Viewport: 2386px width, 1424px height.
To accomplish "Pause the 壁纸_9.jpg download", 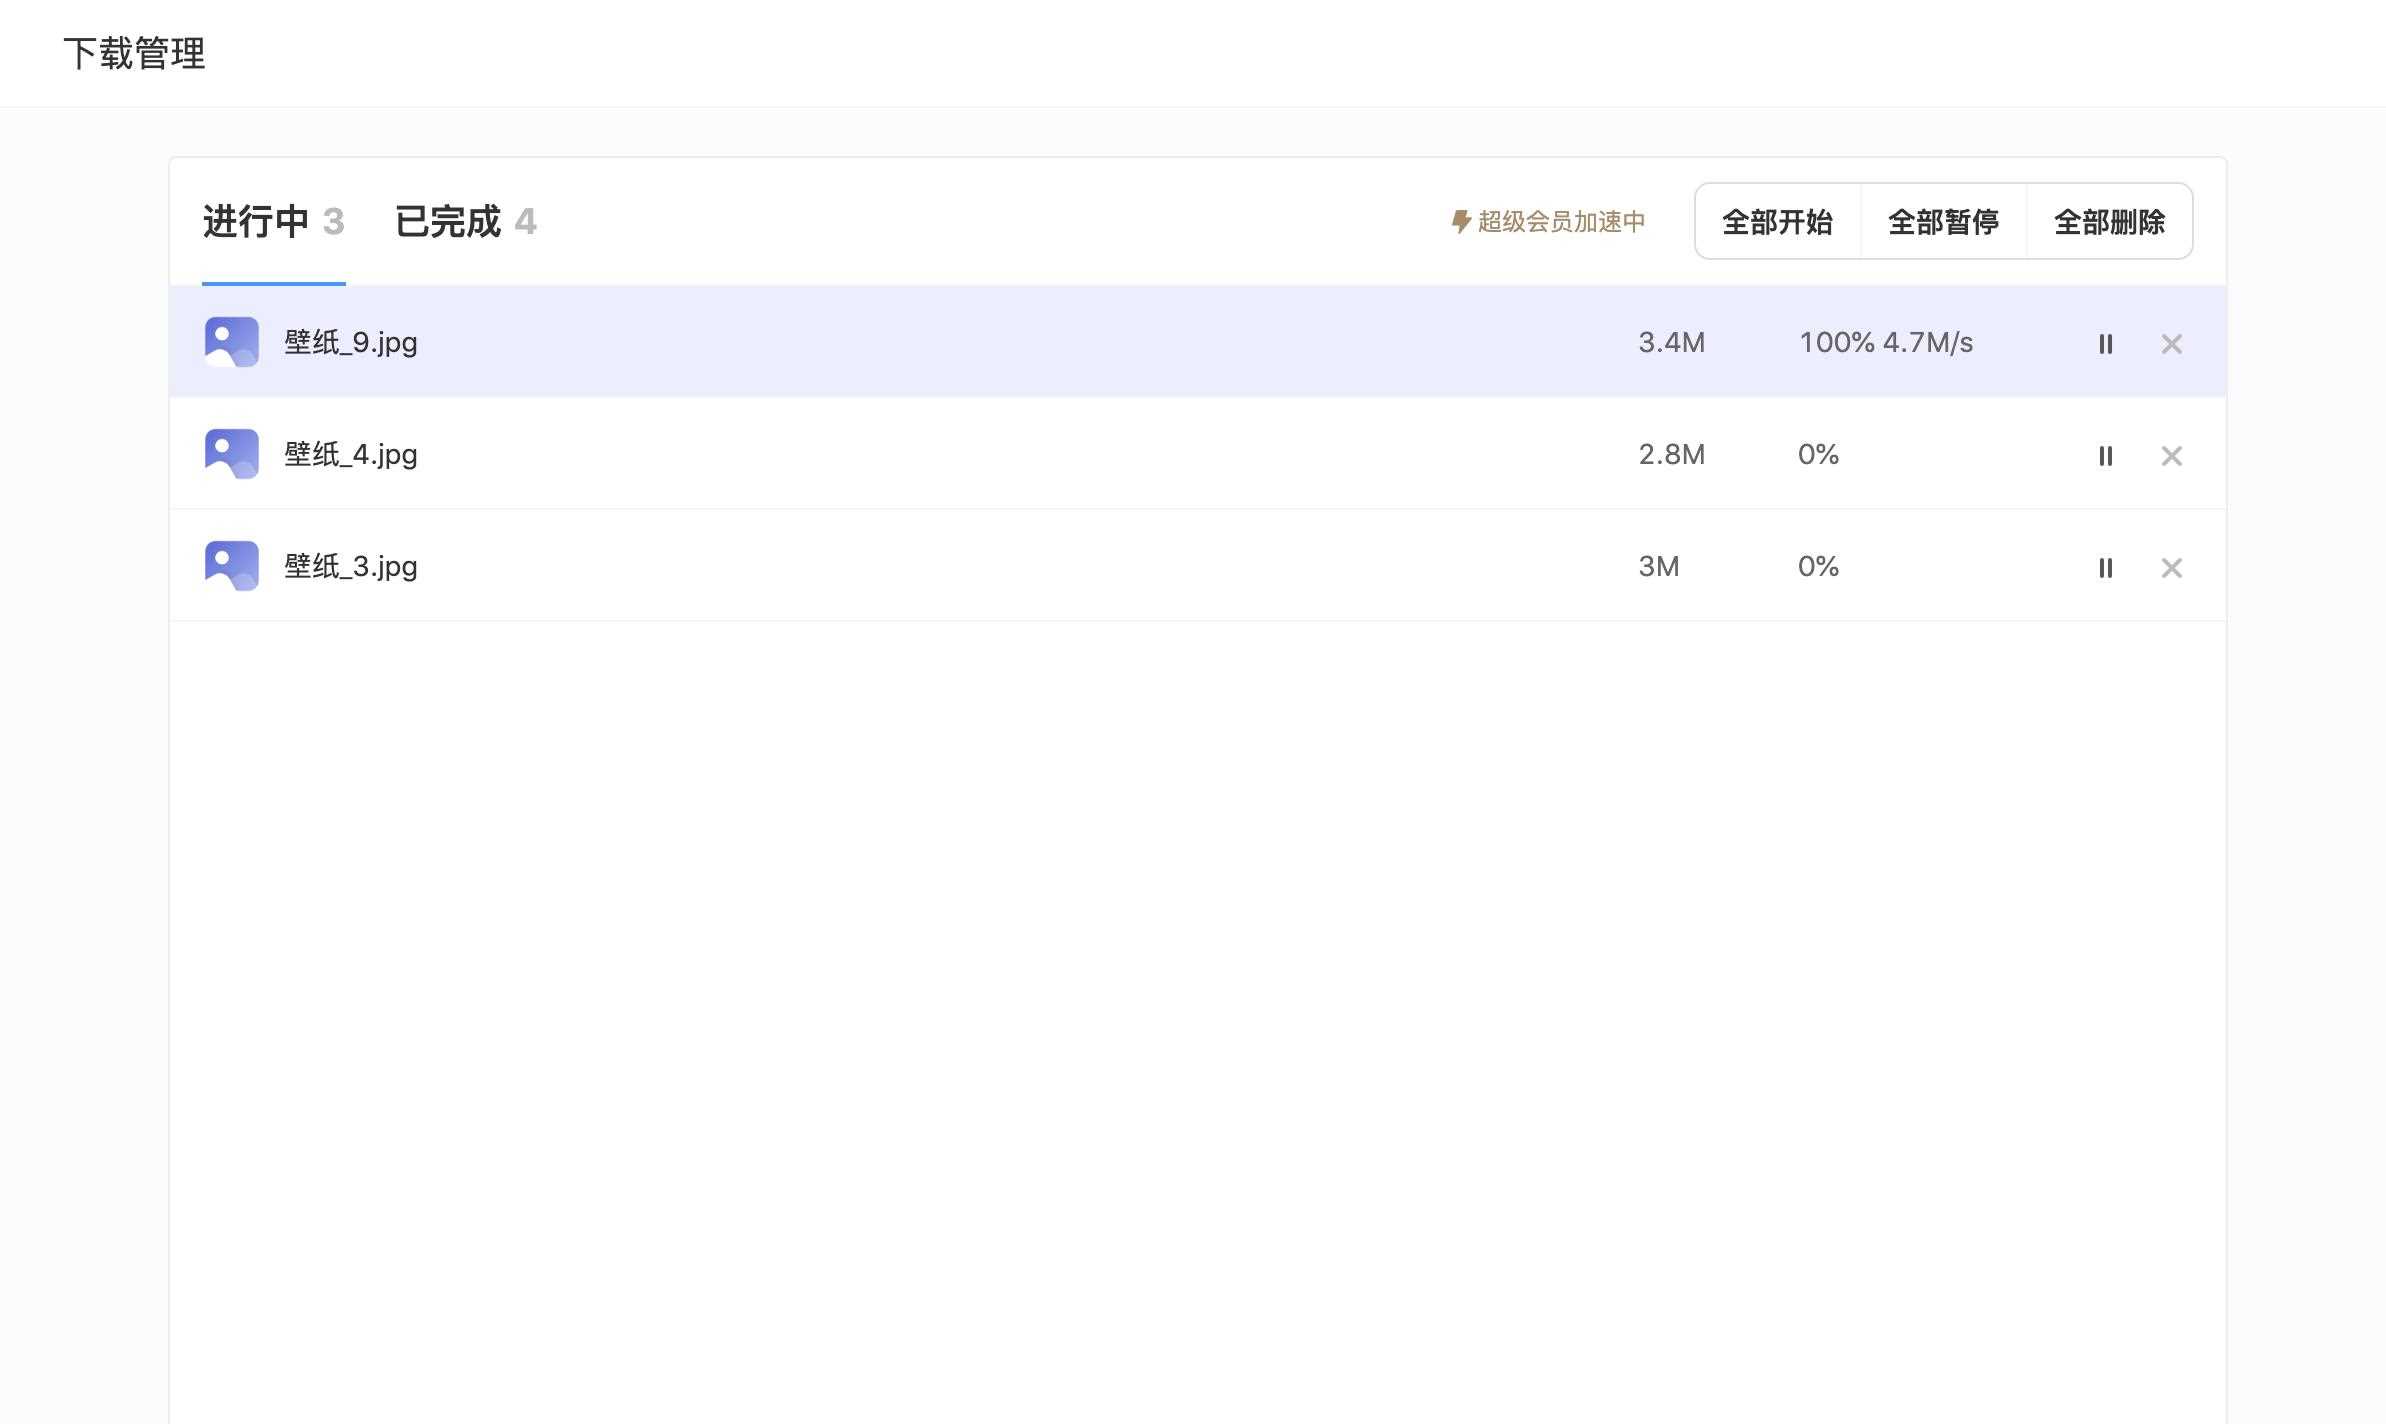I will [2105, 343].
